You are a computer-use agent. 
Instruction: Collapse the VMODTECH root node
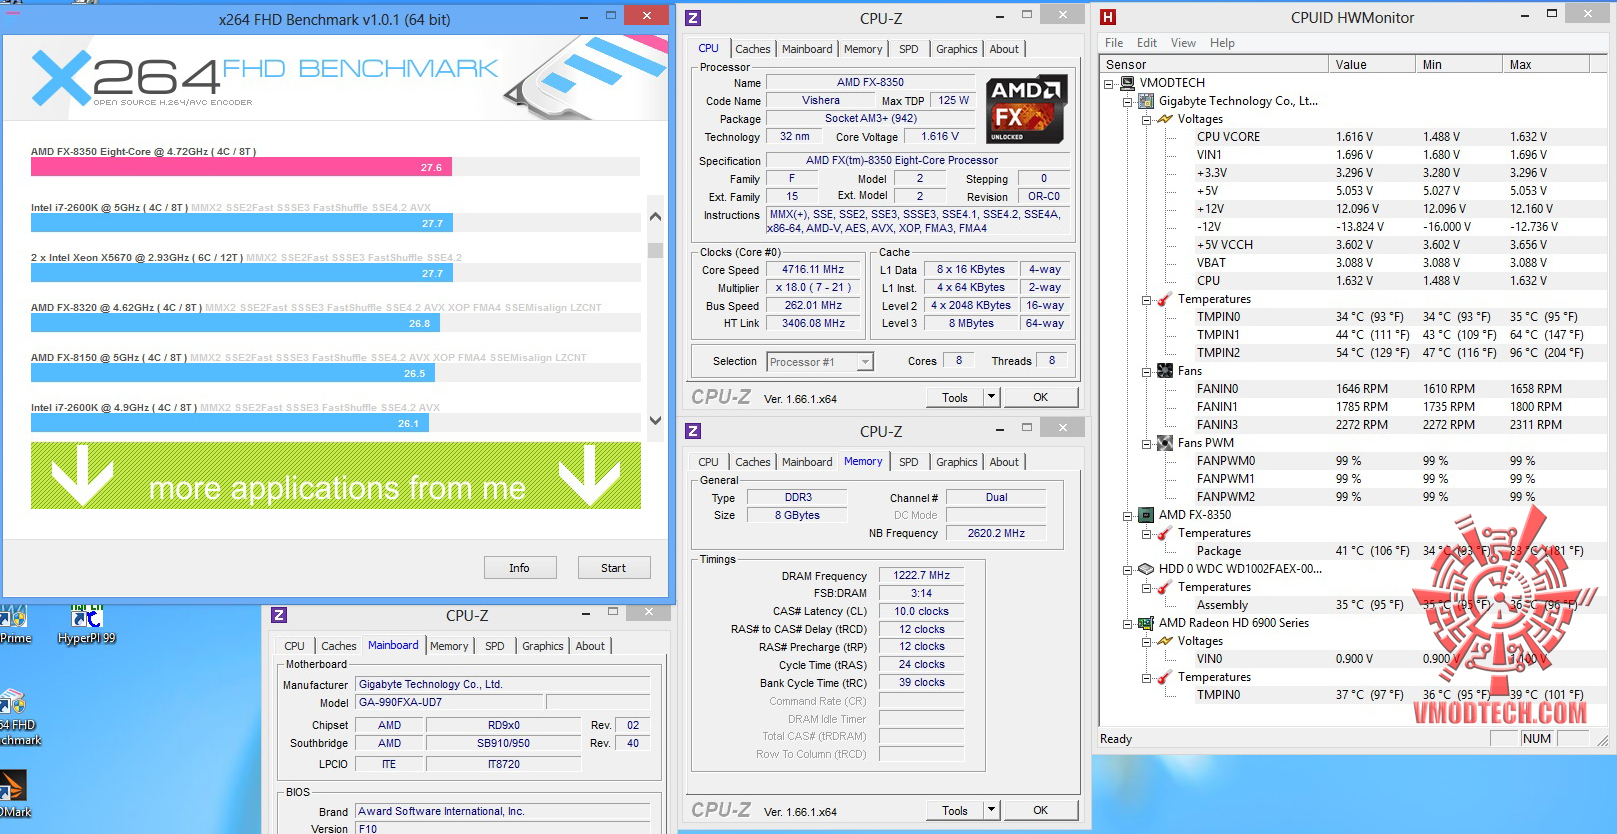click(1109, 83)
